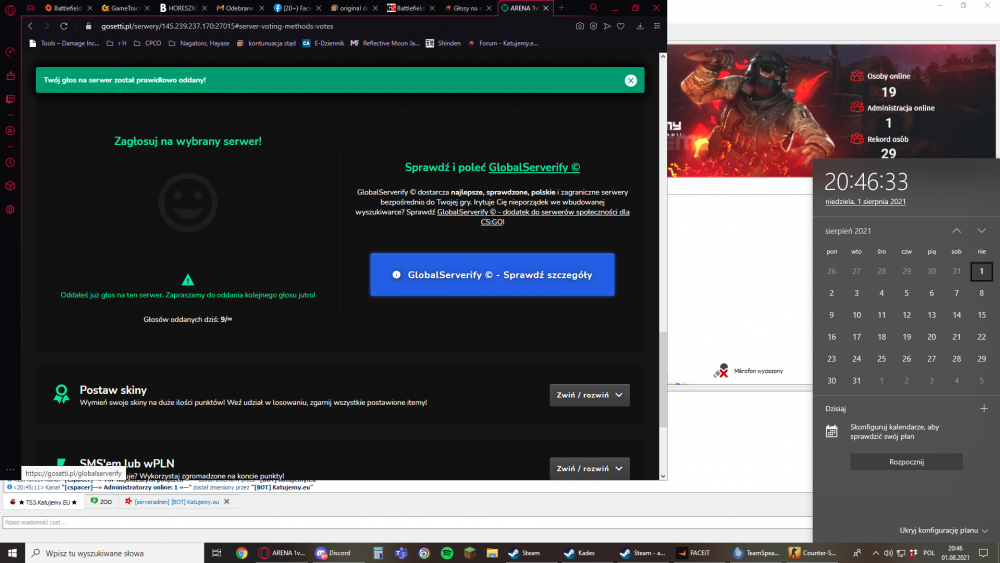Viewport: 1000px width, 563px height.
Task: Open Google Chrome from the taskbar
Action: [x=242, y=553]
